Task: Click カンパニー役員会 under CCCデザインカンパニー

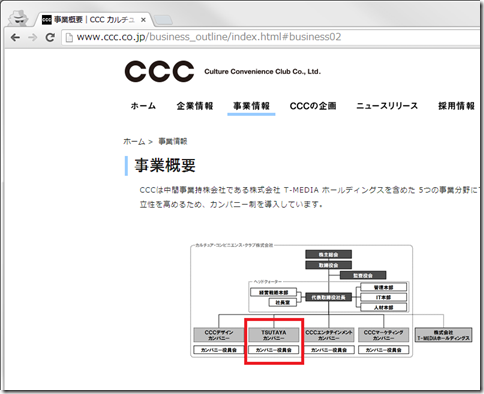Action: 219,350
